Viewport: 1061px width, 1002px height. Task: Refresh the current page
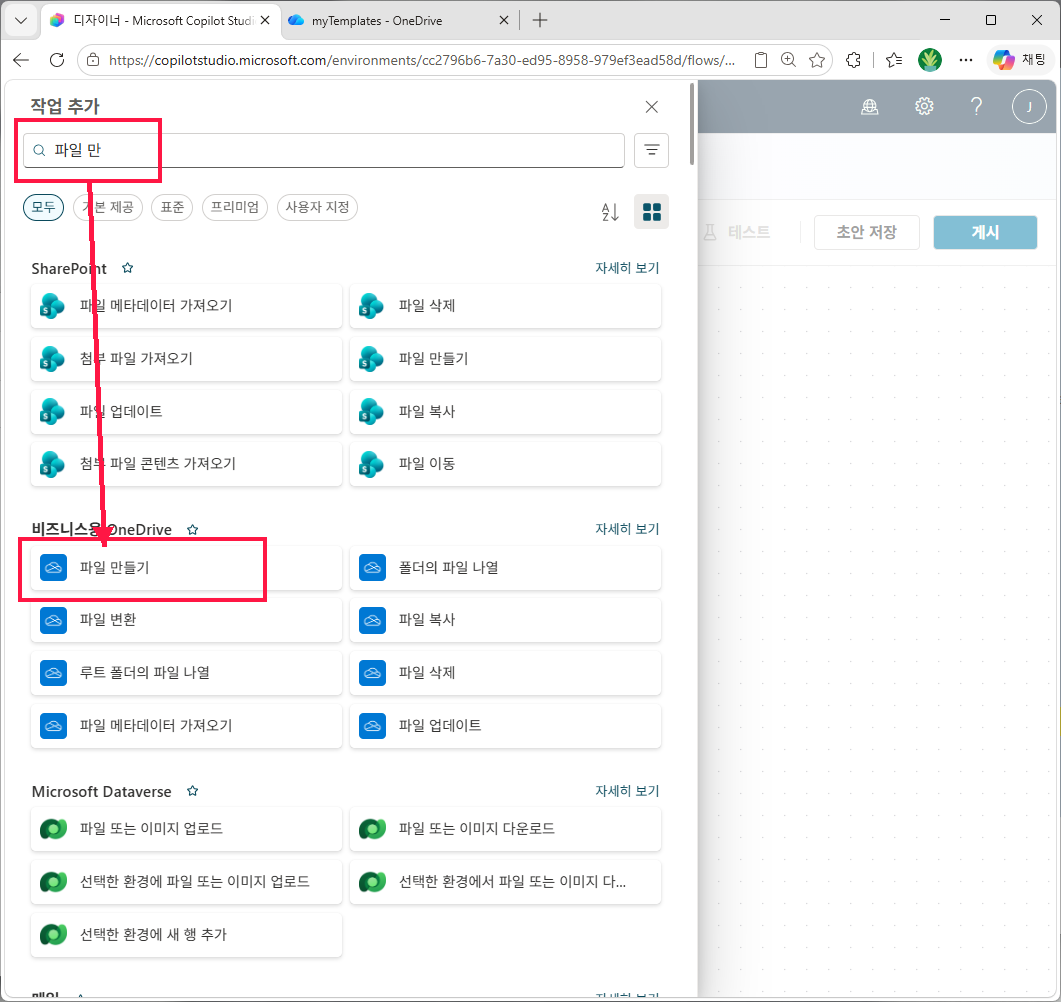57,60
